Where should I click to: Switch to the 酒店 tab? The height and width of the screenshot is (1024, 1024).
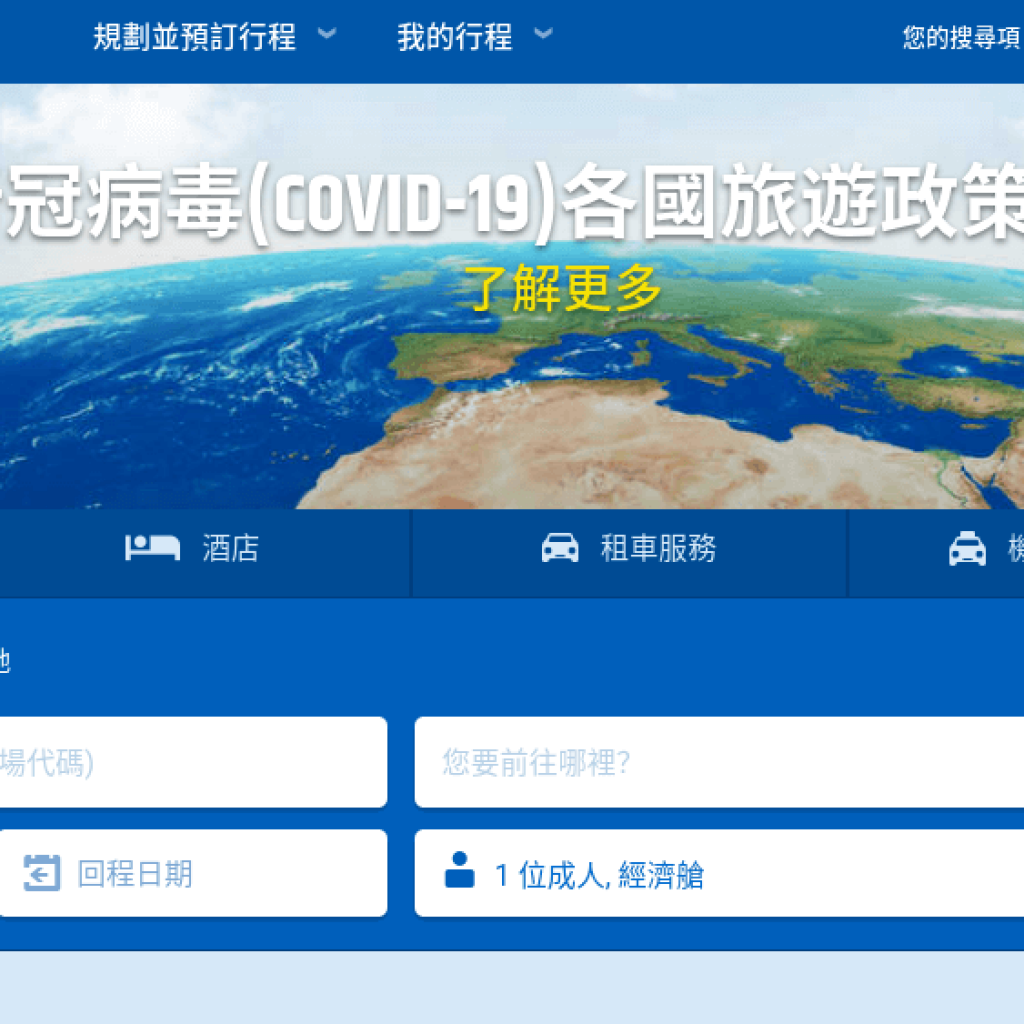(x=231, y=549)
